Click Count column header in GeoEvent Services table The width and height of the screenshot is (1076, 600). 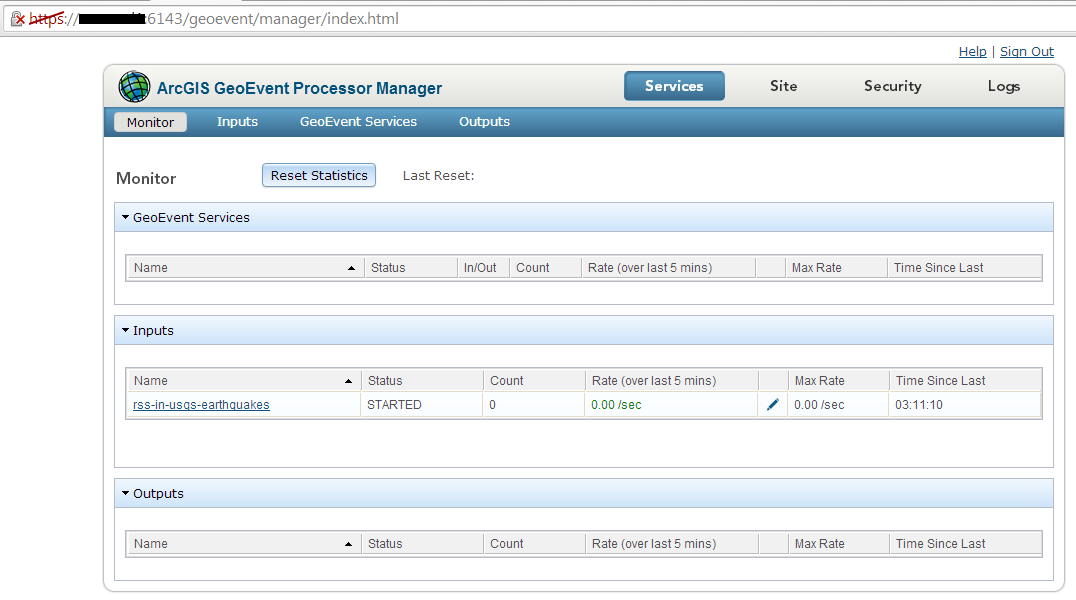546,268
